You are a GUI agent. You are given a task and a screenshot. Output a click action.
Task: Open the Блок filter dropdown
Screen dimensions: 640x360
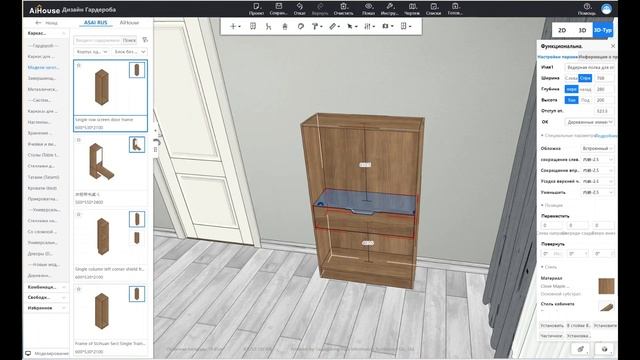click(x=129, y=52)
